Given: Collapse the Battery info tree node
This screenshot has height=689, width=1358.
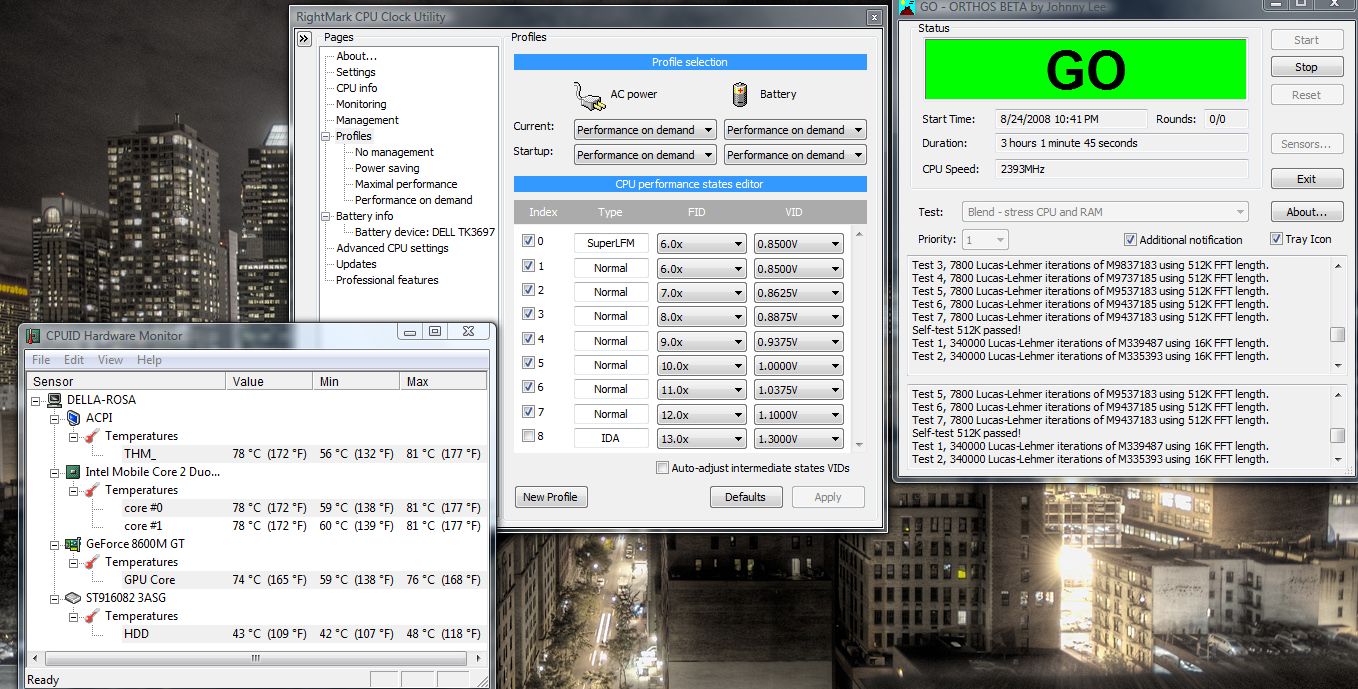Looking at the screenshot, I should click(x=326, y=216).
